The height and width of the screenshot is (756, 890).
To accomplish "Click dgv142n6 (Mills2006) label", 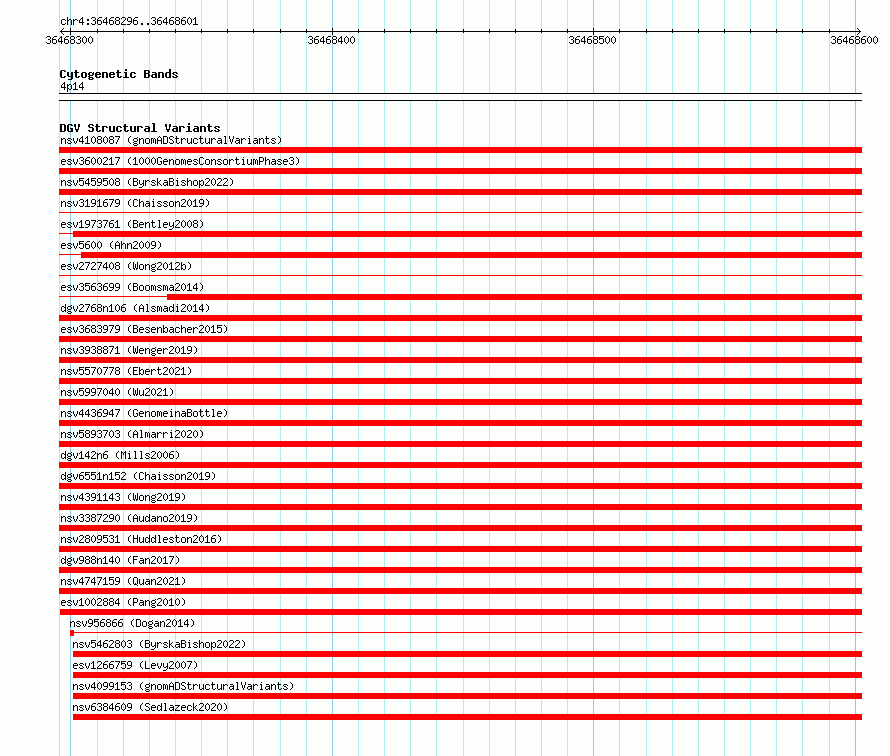I will pos(120,455).
